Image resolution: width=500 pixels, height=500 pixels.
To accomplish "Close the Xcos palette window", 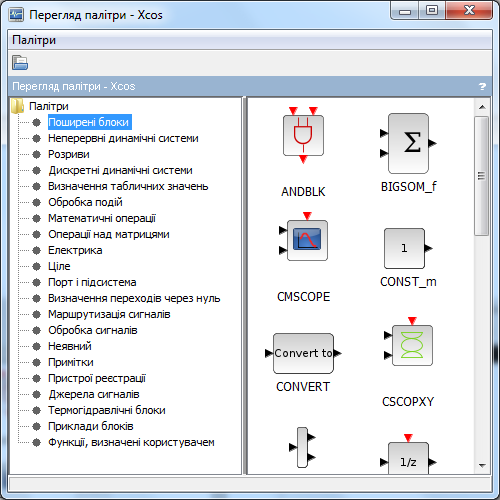I will point(469,11).
